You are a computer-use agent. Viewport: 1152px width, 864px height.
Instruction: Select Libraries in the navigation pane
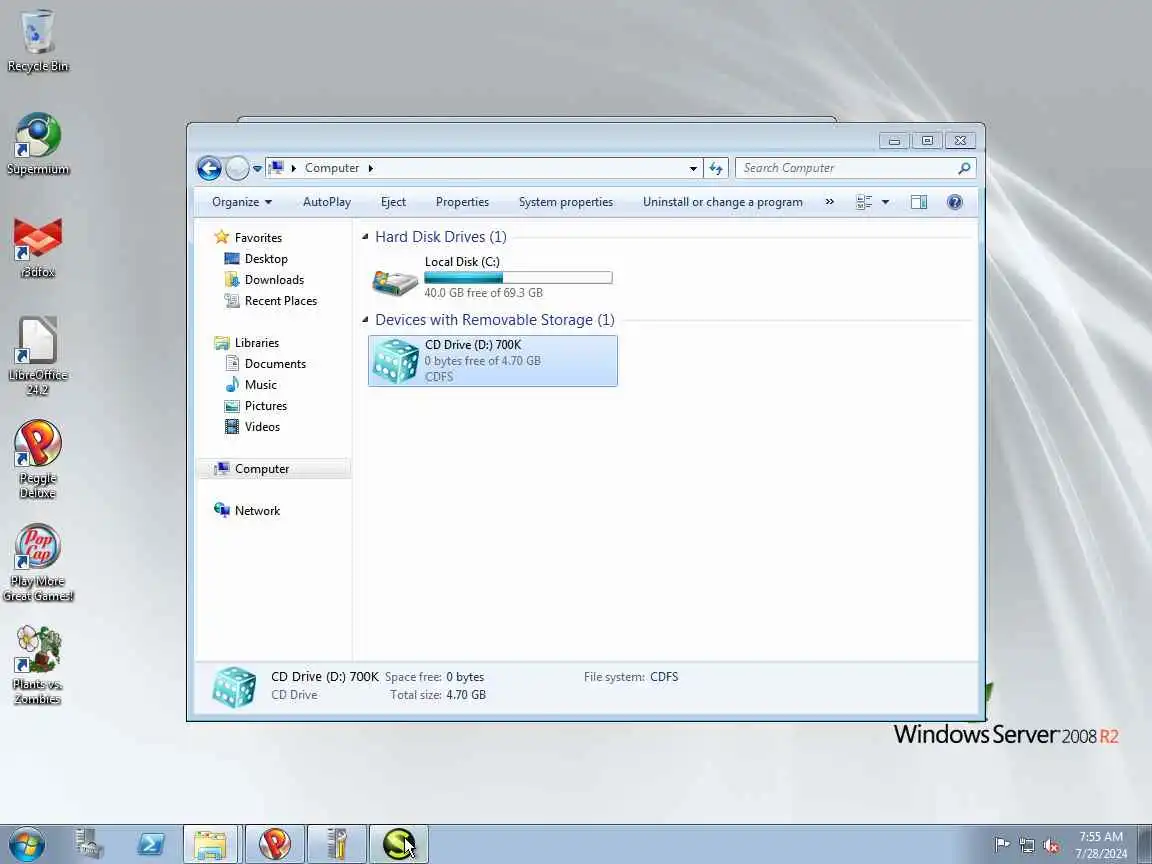pyautogui.click(x=256, y=342)
